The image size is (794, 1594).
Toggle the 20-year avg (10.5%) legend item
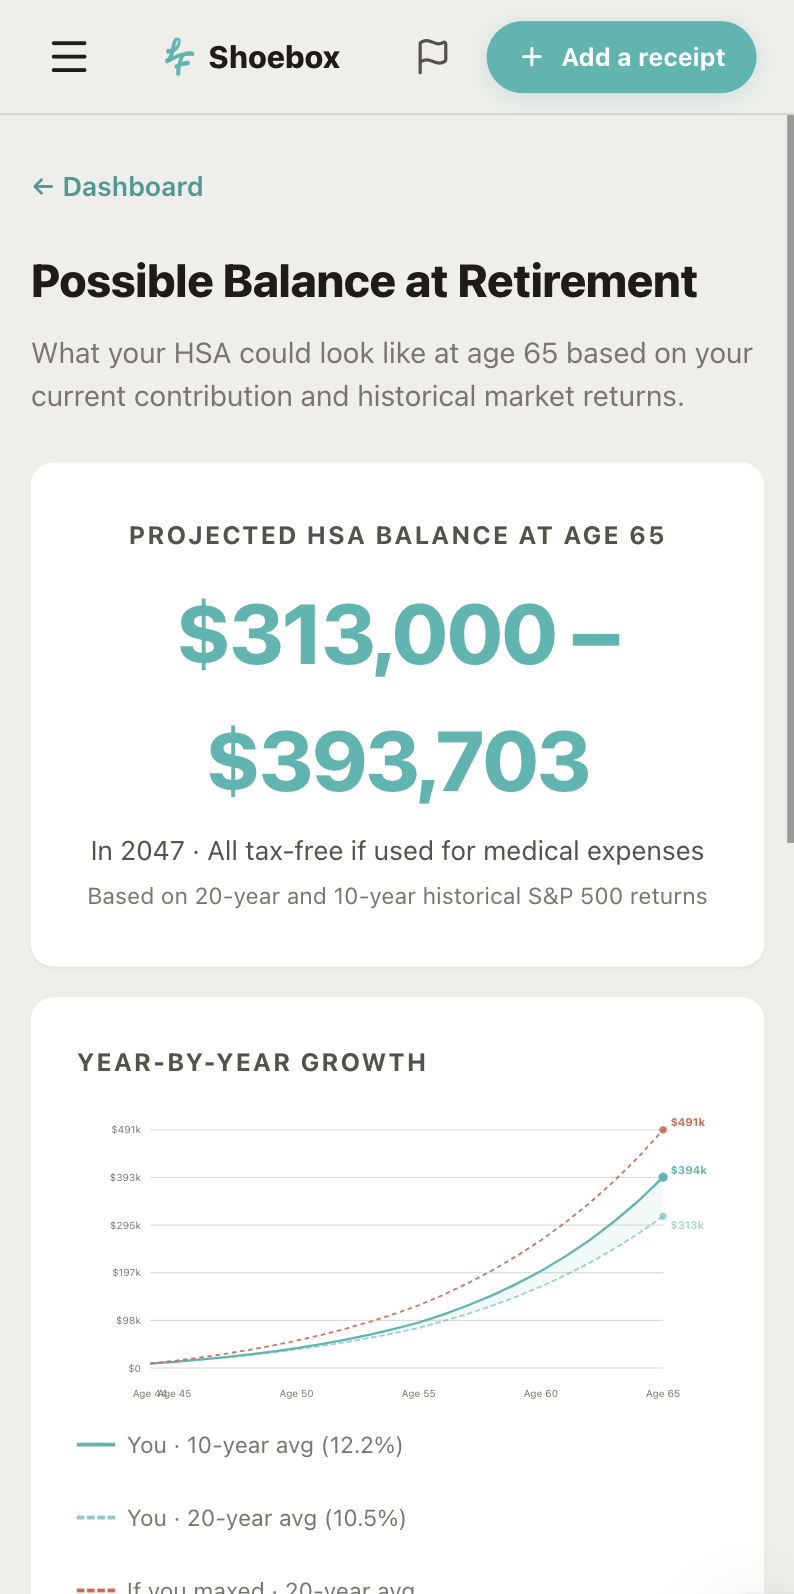[241, 1518]
